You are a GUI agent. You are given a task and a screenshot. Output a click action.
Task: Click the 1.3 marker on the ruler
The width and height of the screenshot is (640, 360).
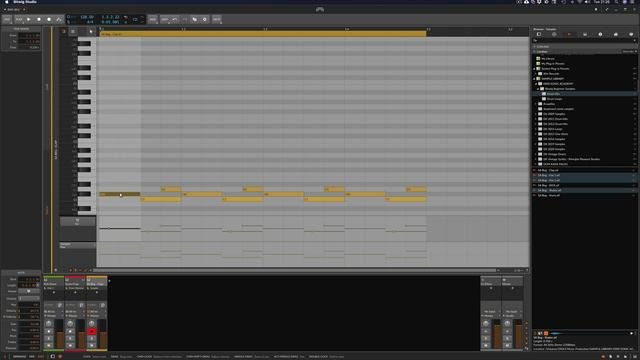[265, 29]
